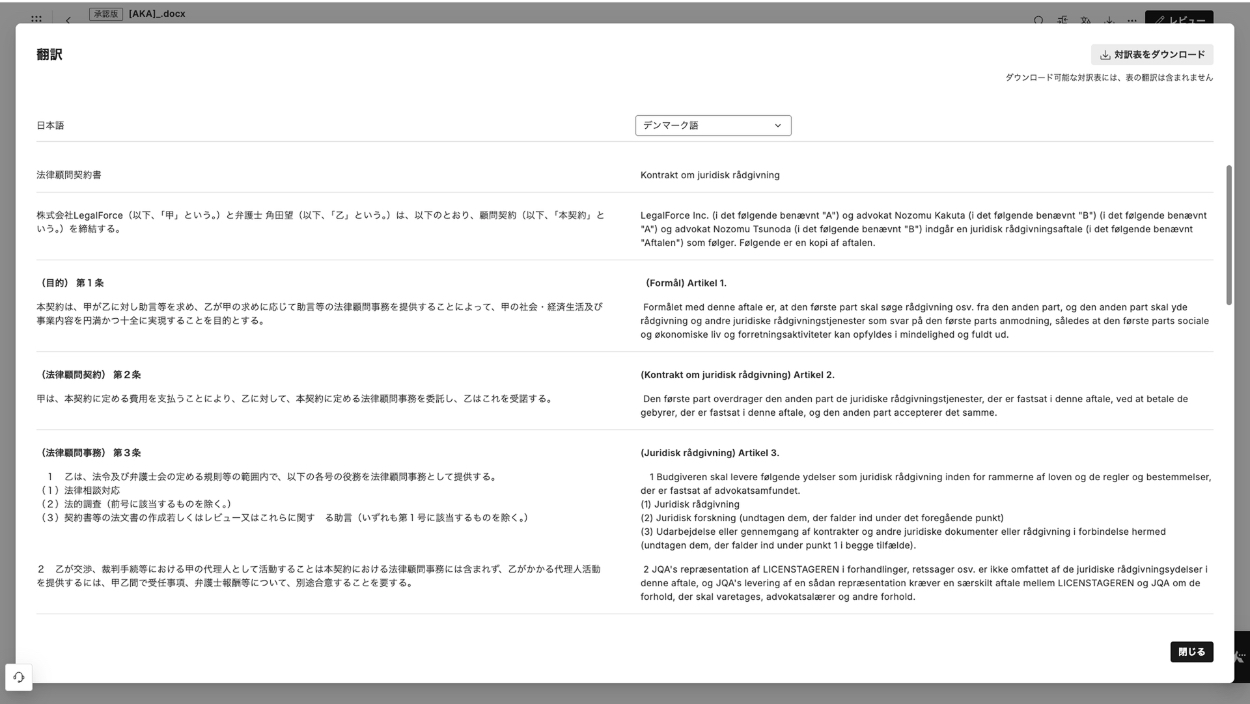
Task: Click the paragraph starting ２ 乙が交渉
Action: coord(319,575)
